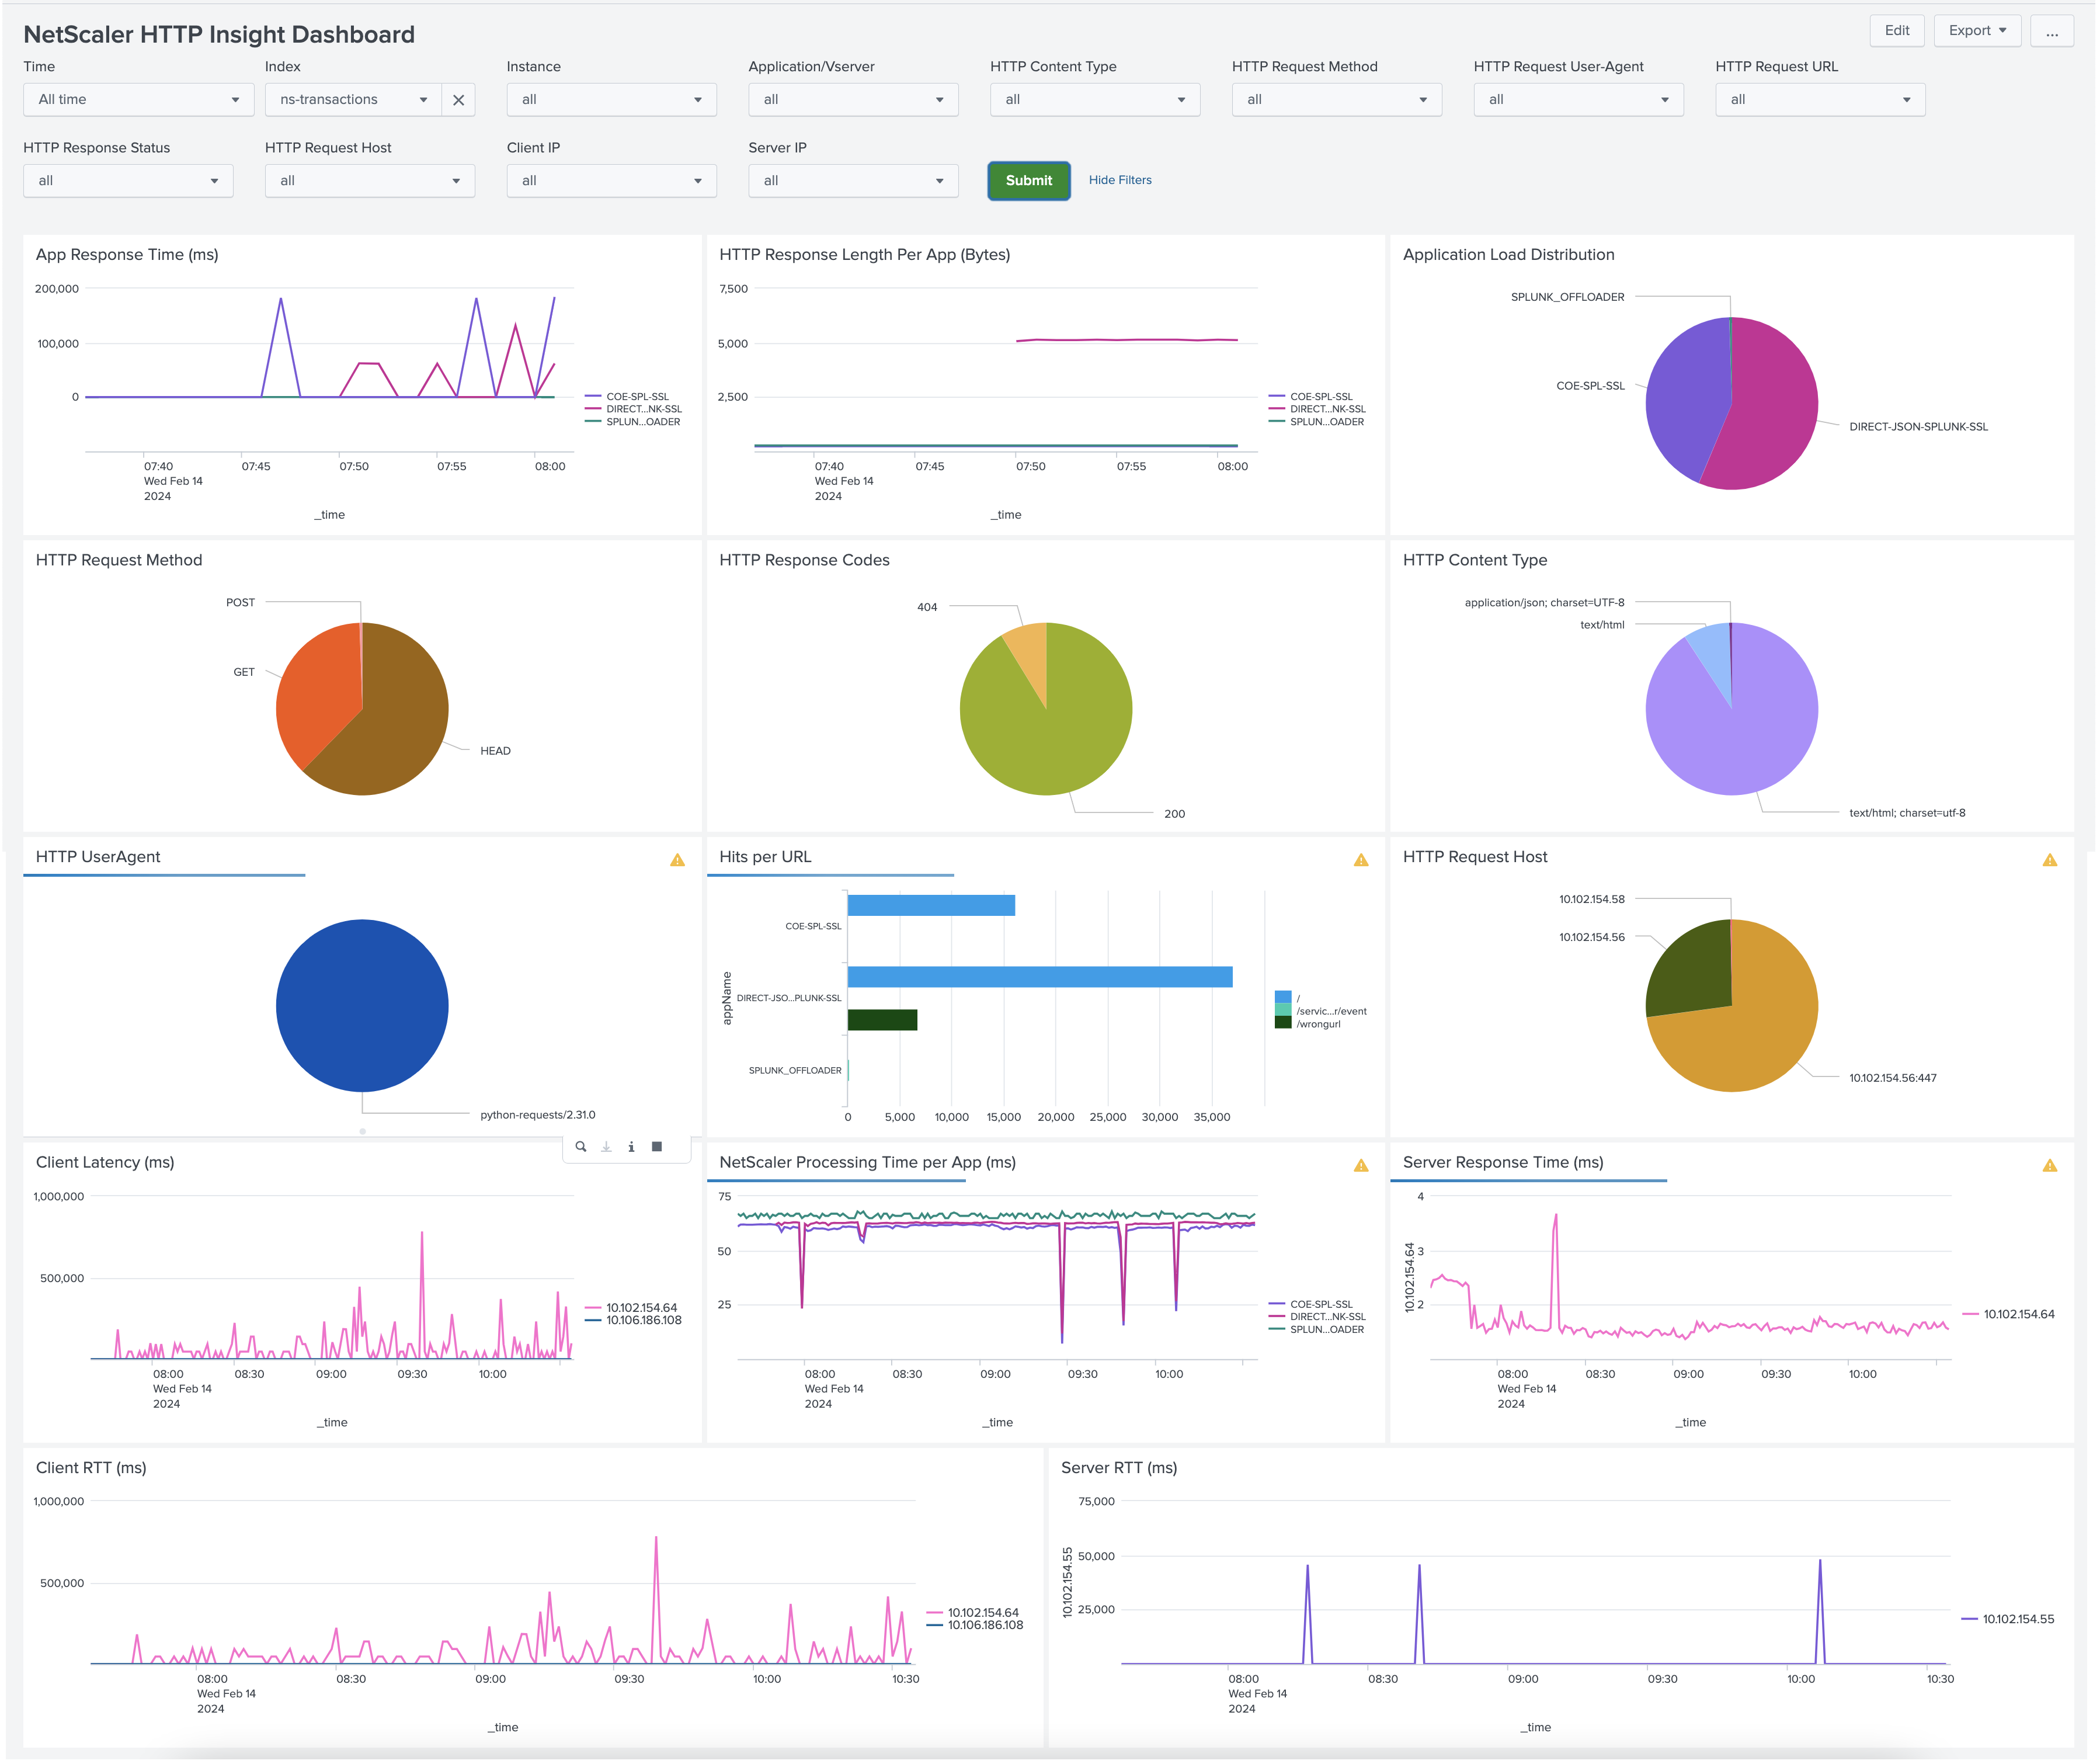This screenshot has height=1764, width=2100.
Task: Toggle DIRECT...NK-SSL legend in App Response Time
Action: click(633, 409)
